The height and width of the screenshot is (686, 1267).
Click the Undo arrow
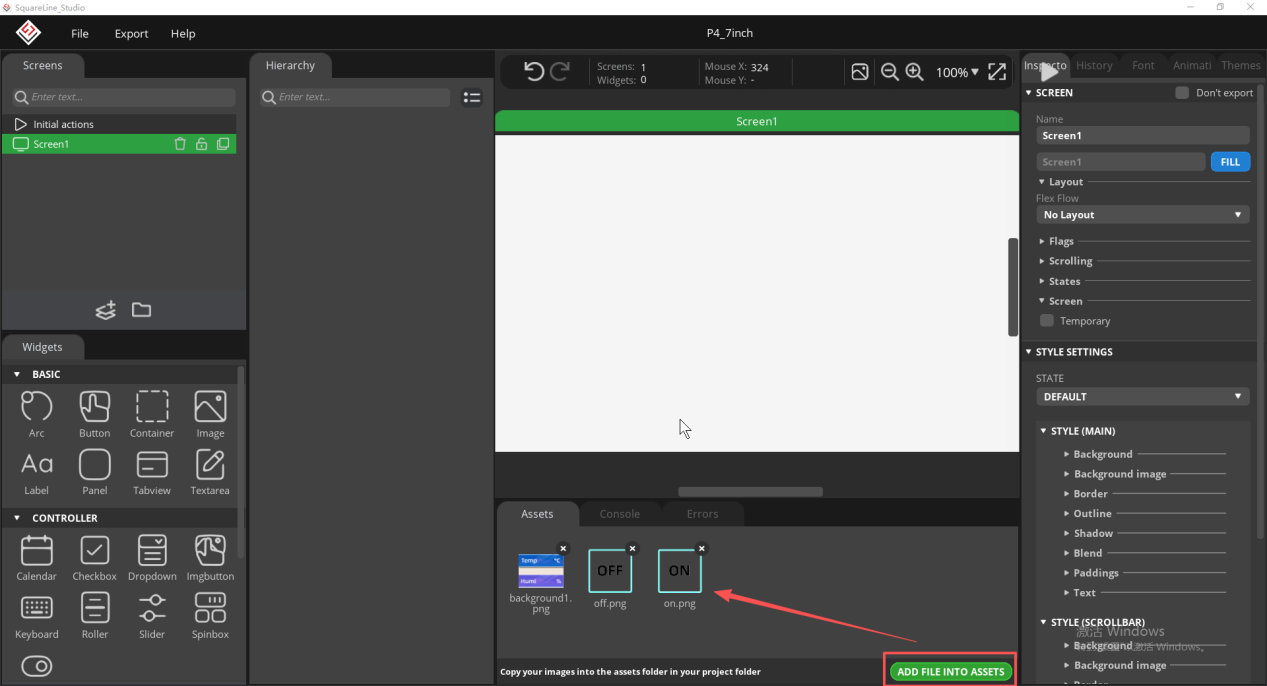534,72
